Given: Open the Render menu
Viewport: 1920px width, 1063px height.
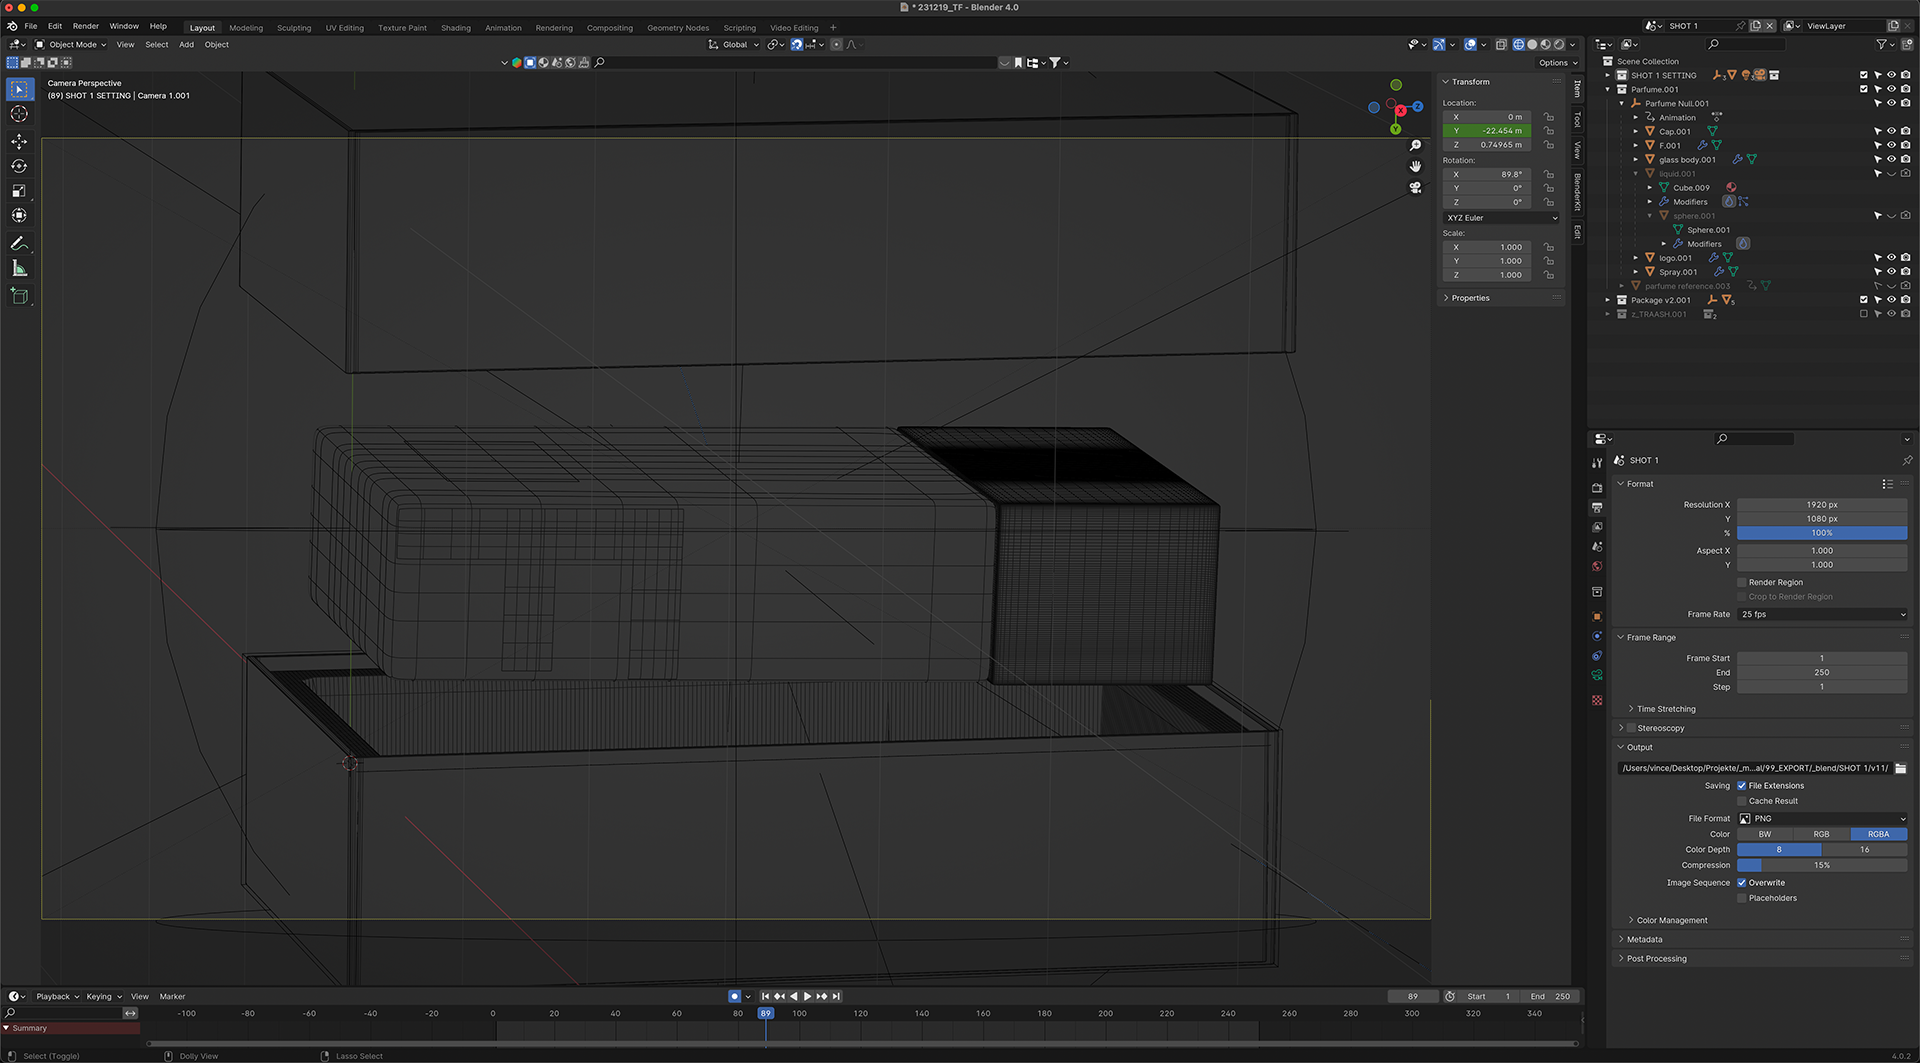Looking at the screenshot, I should tap(86, 26).
